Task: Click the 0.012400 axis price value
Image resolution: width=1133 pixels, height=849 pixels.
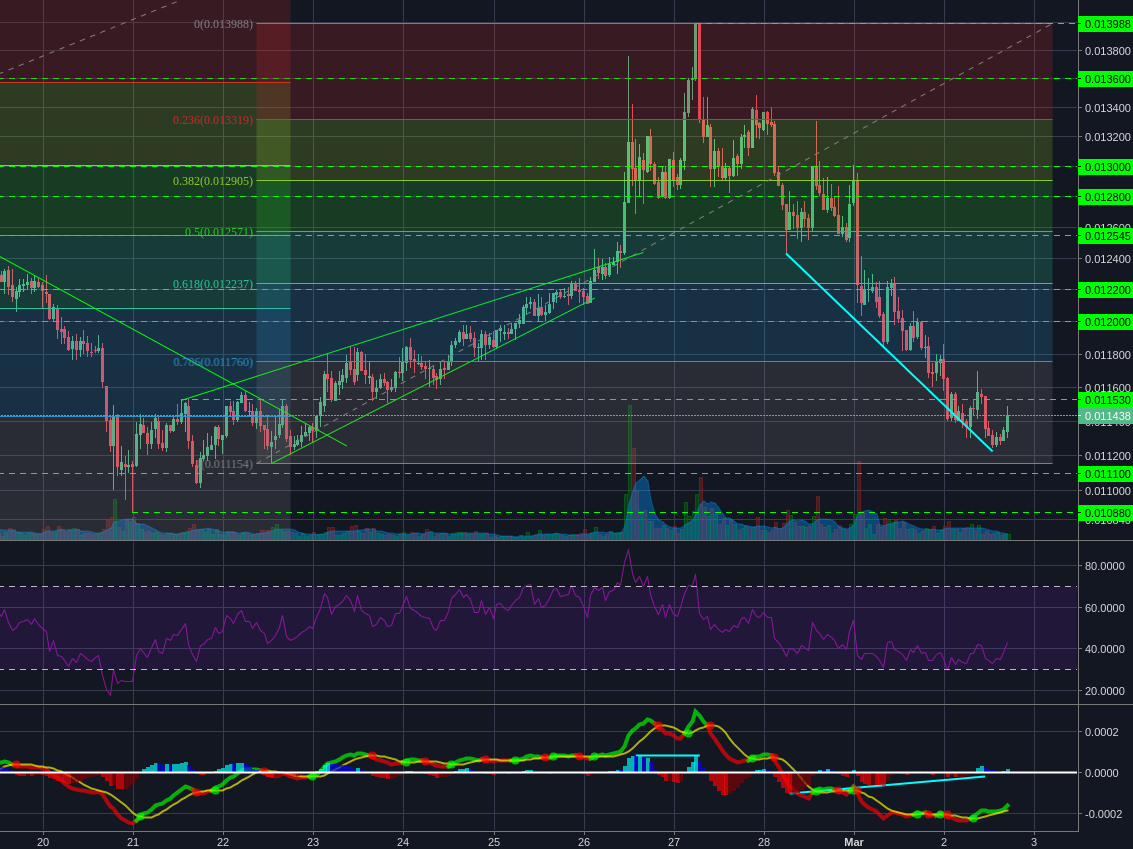Action: click(1107, 259)
